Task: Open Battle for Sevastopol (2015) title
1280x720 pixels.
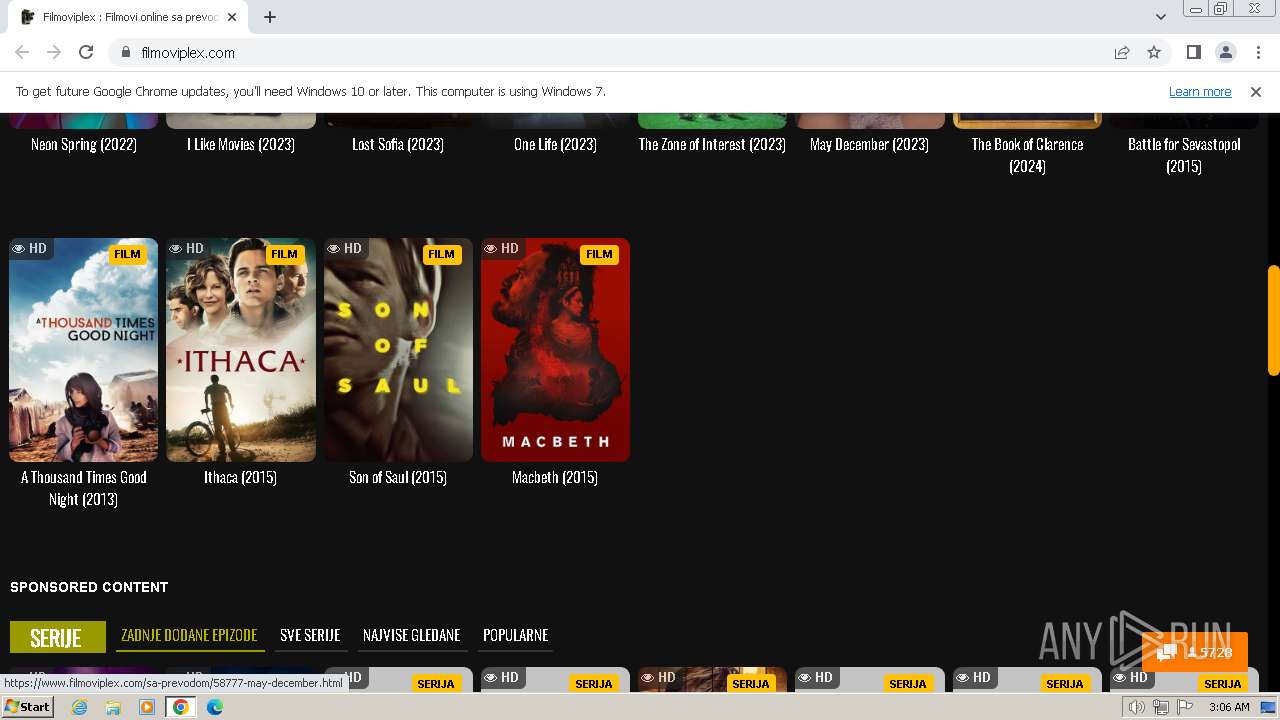Action: (x=1184, y=155)
